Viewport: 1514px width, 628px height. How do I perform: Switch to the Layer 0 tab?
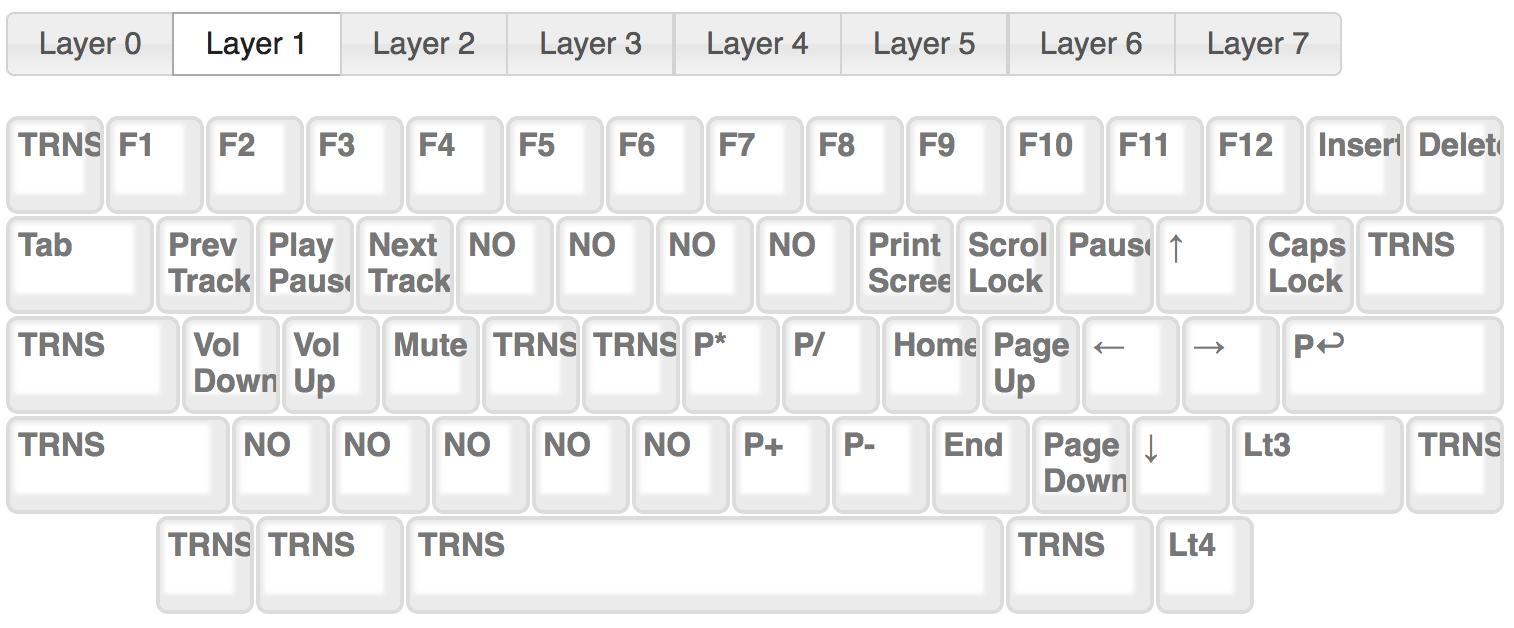pos(90,44)
